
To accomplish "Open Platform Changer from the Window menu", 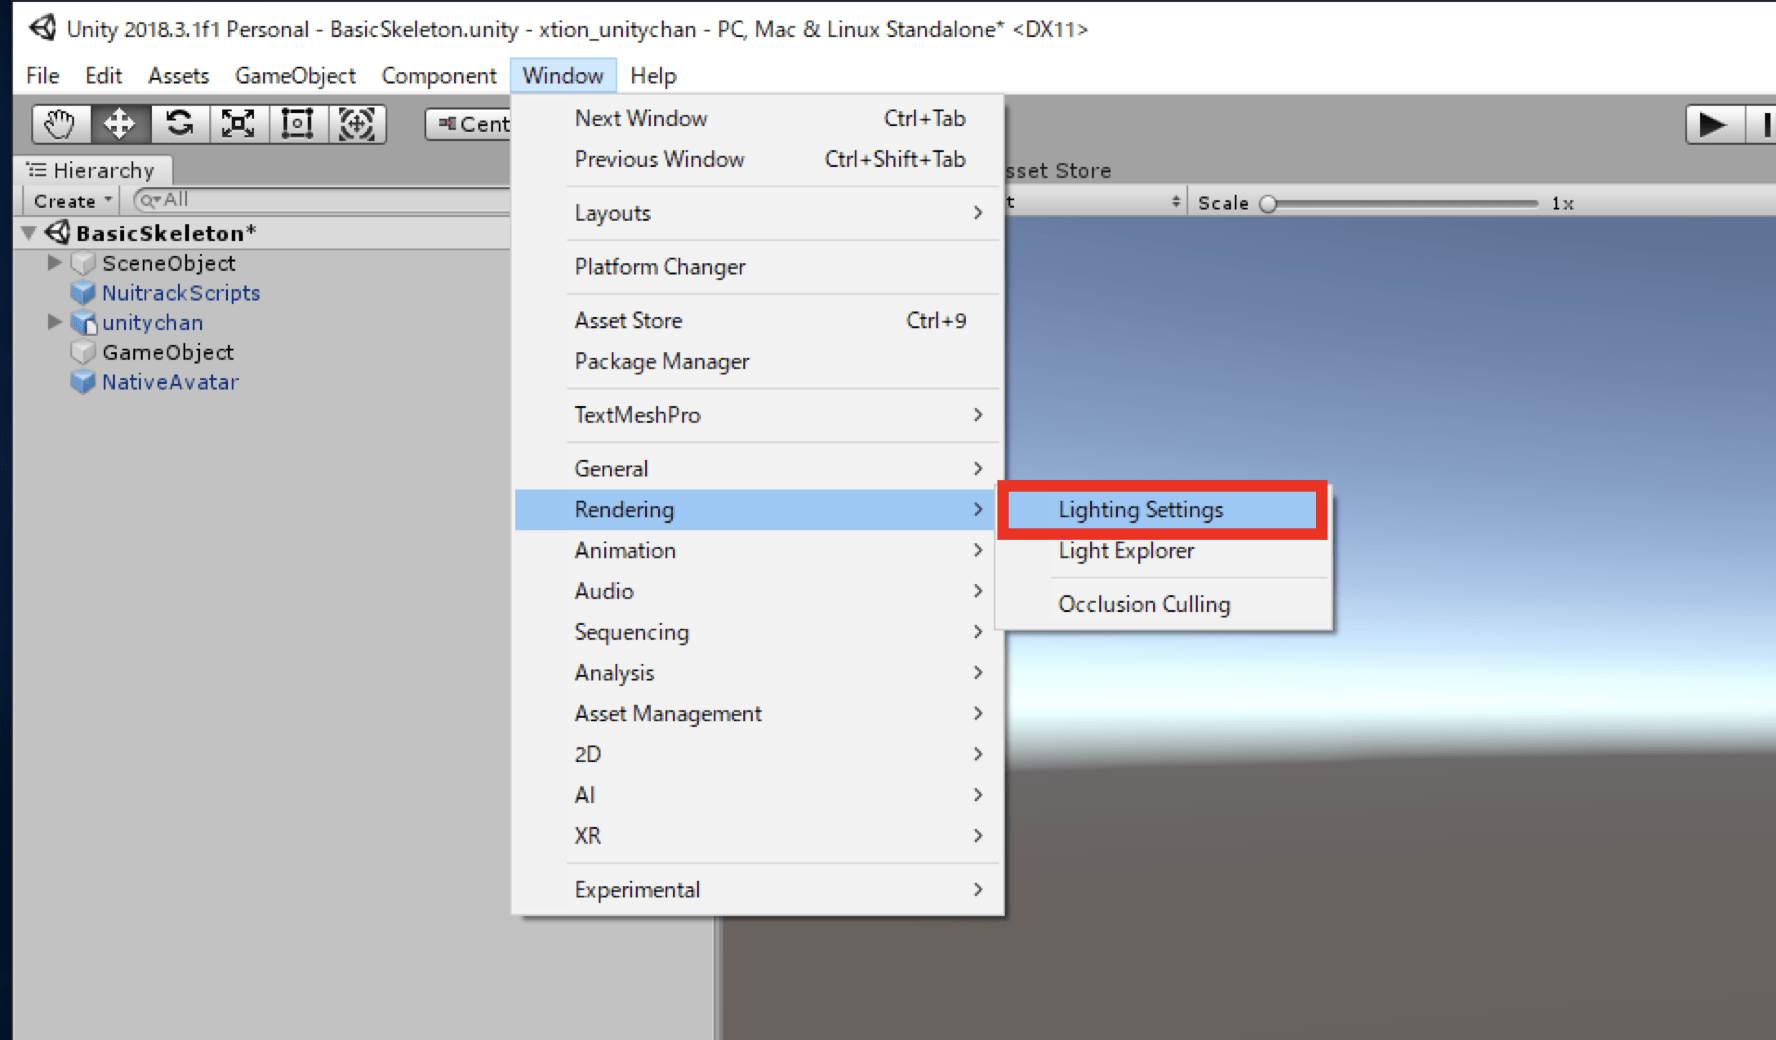I will [x=758, y=267].
